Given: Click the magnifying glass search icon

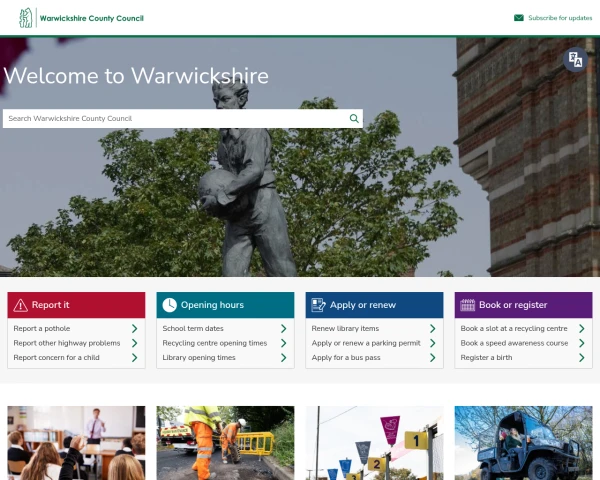Looking at the screenshot, I should 354,118.
